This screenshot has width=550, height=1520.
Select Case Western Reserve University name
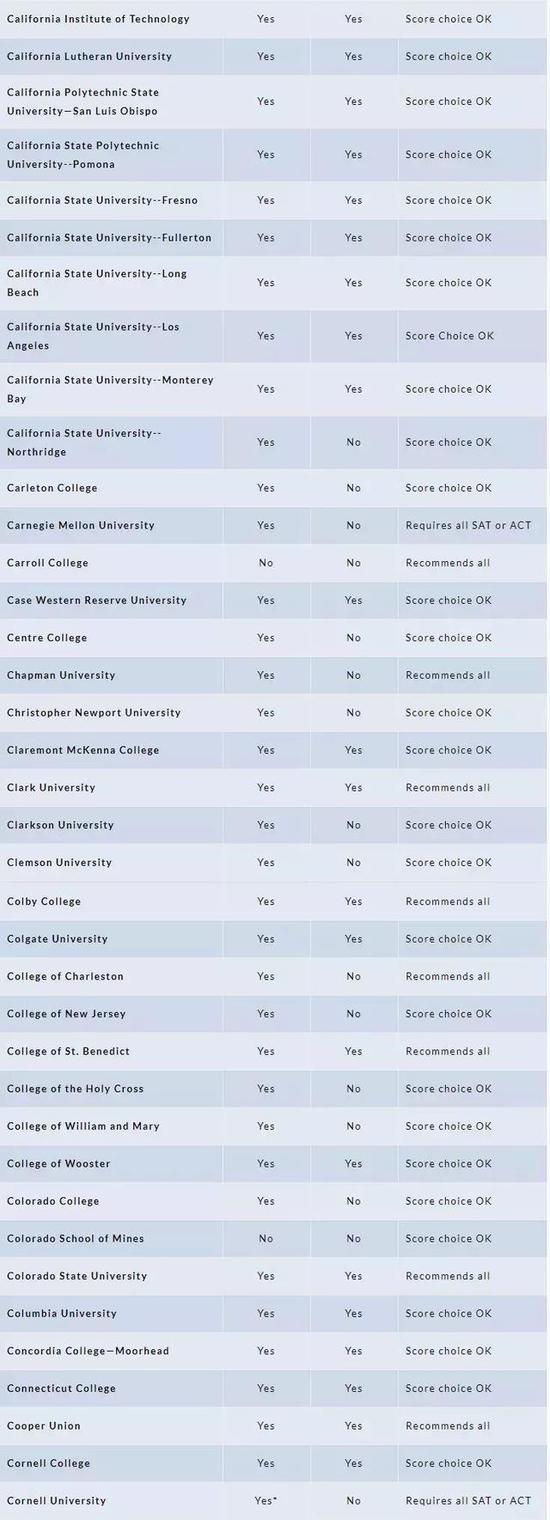[x=97, y=600]
